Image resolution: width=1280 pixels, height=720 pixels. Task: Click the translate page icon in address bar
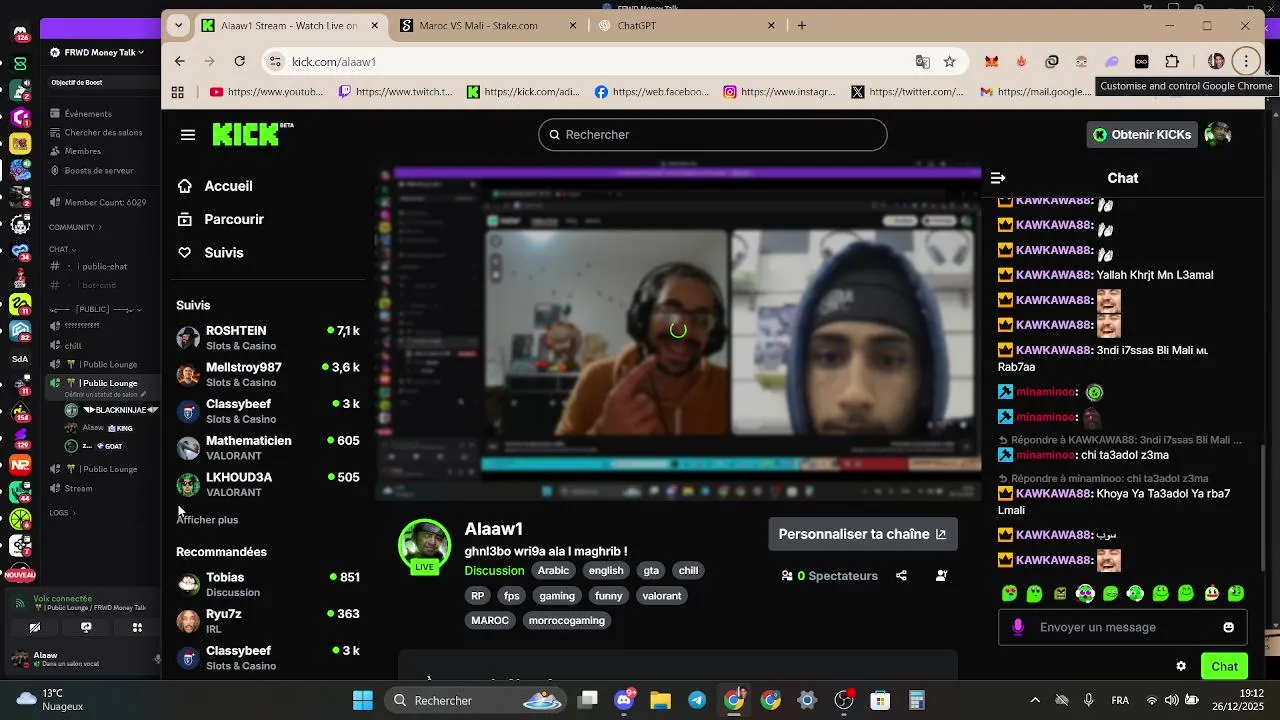(x=922, y=62)
